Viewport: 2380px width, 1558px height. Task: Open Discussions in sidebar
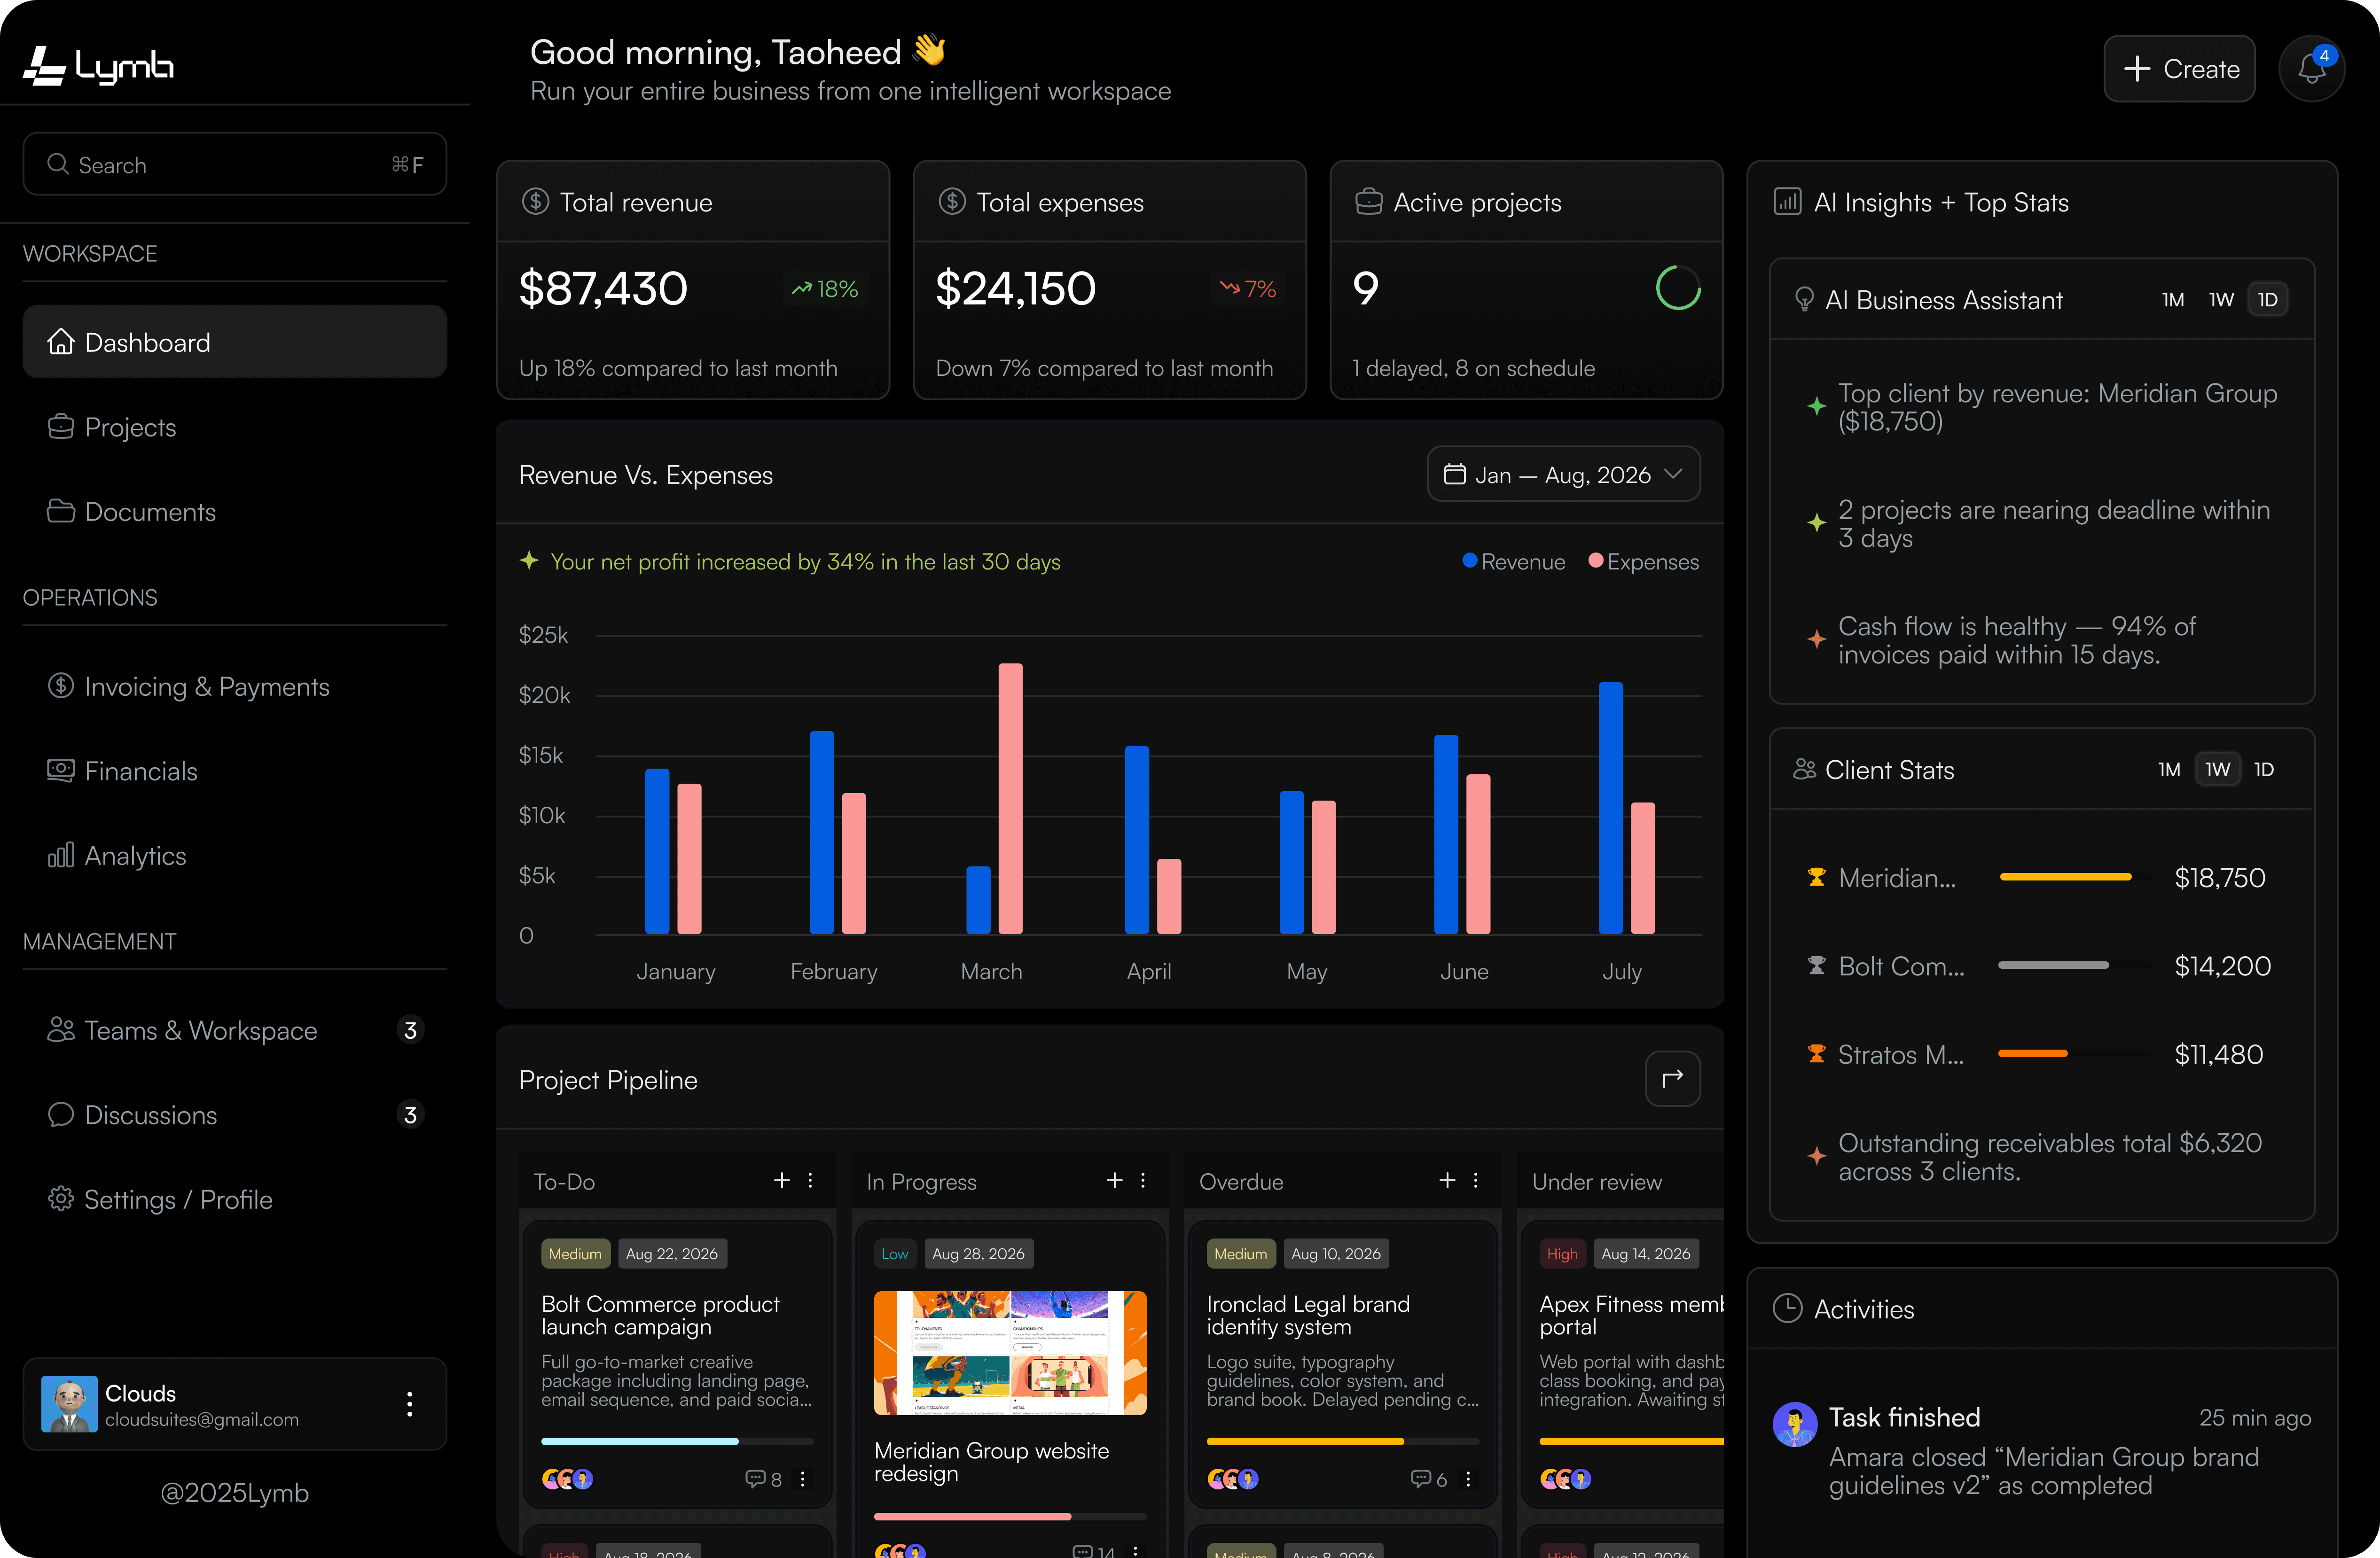(235, 1115)
